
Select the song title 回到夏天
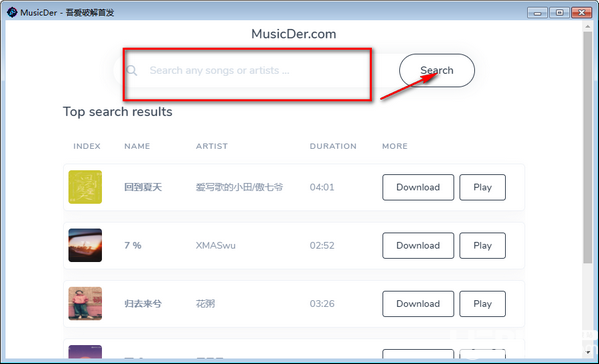click(x=143, y=187)
